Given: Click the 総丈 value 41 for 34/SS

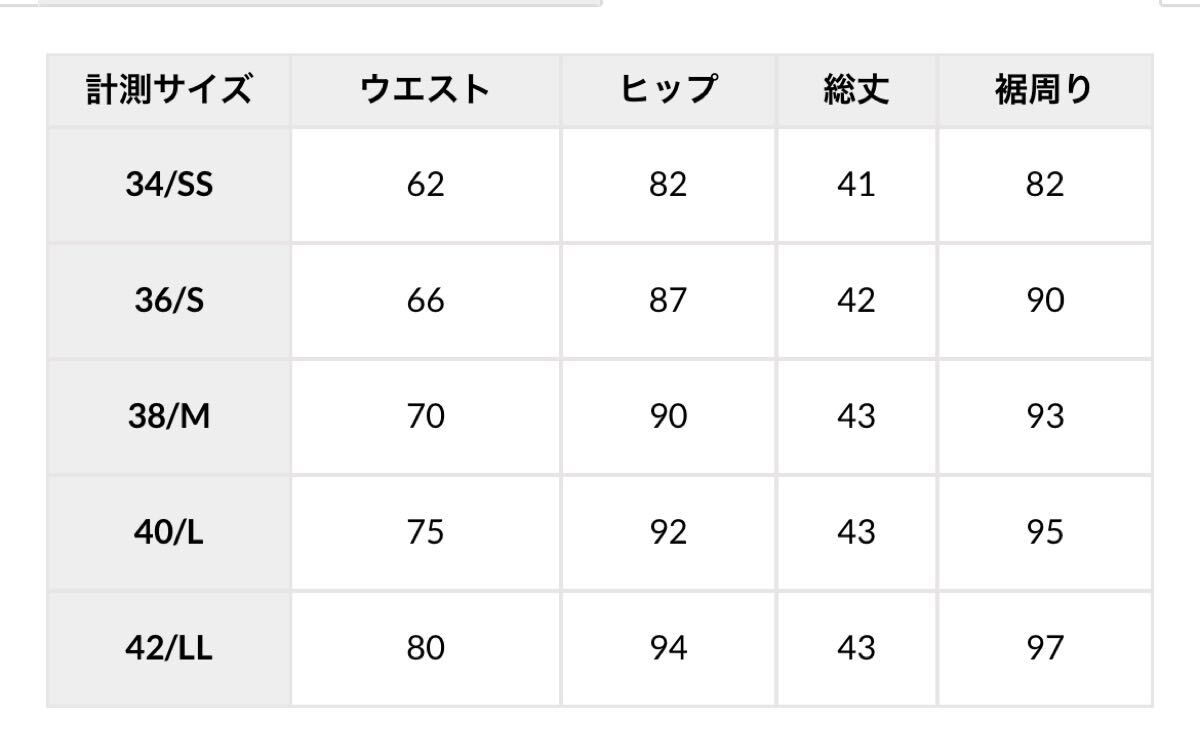Looking at the screenshot, I should [855, 185].
